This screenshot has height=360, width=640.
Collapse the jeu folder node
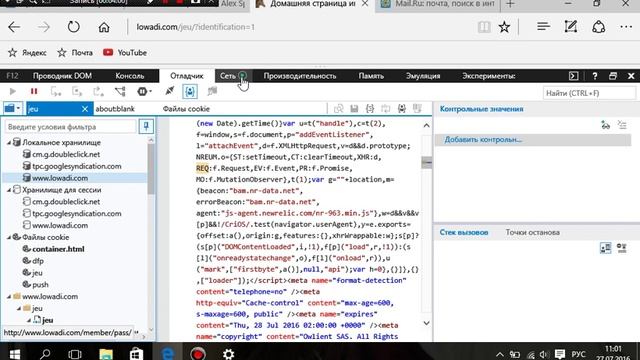pyautogui.click(x=19, y=309)
